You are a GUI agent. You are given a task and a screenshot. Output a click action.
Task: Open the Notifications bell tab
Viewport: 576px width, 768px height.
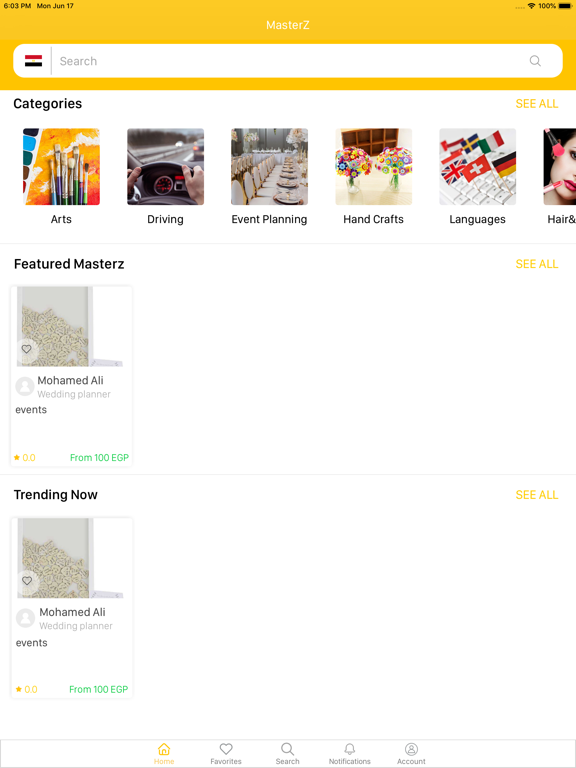350,753
